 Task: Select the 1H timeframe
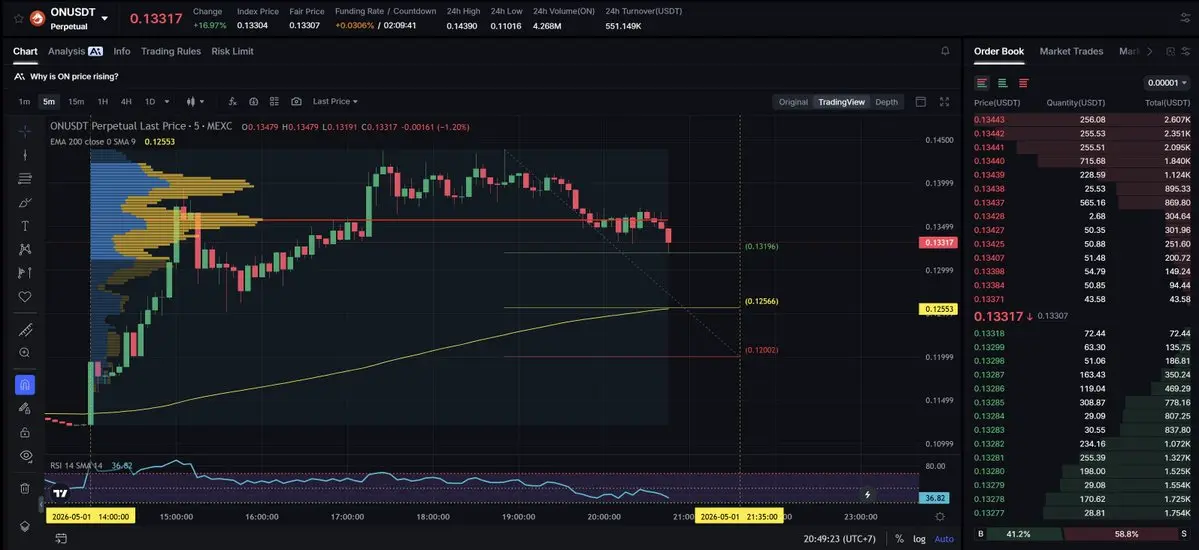(x=102, y=102)
